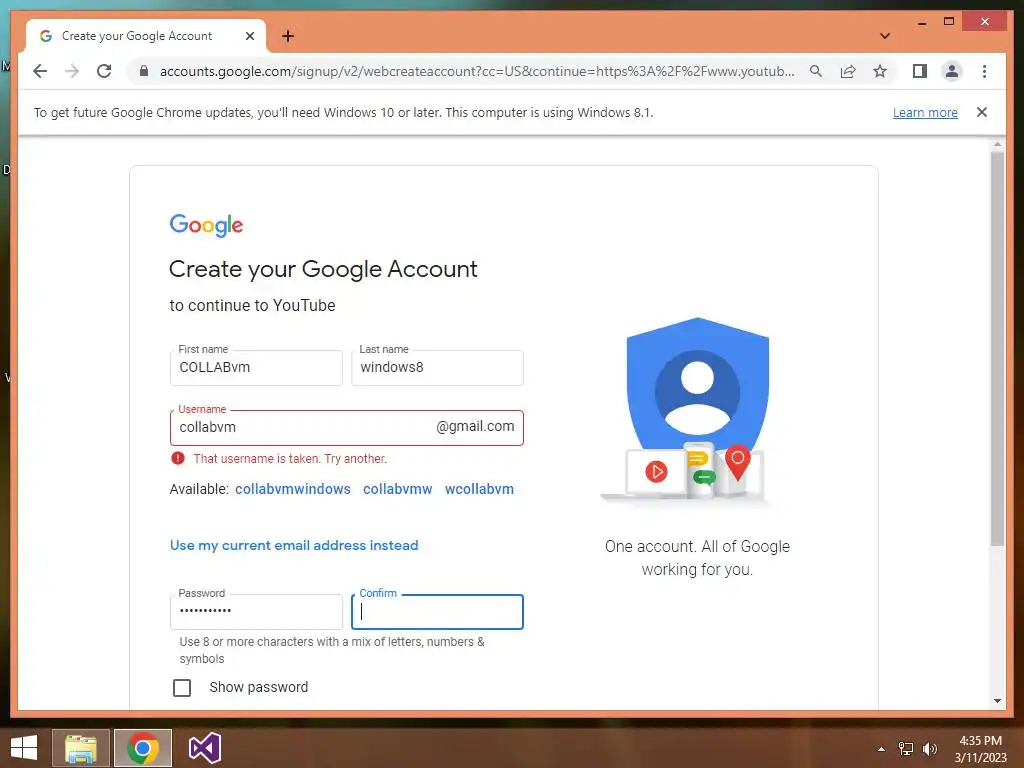
Task: Click the forward navigation arrow
Action: point(72,71)
